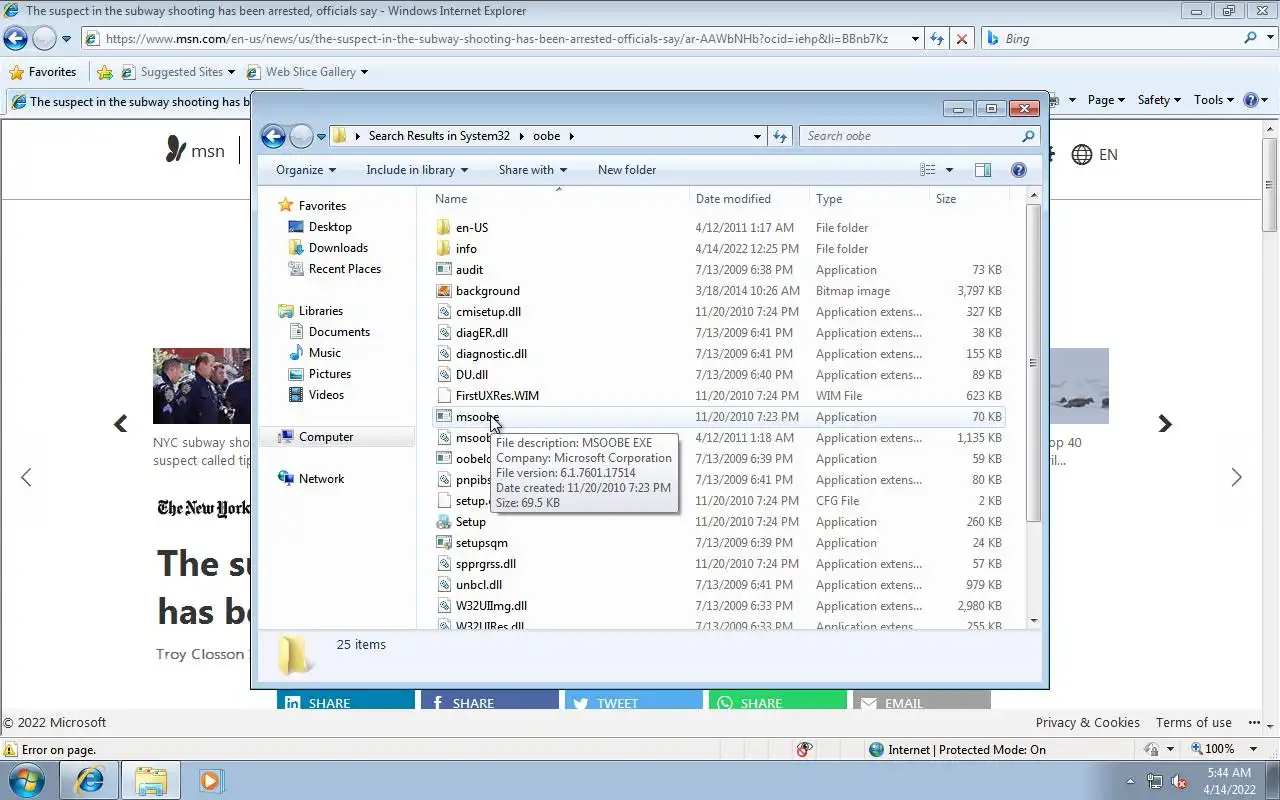Screen dimensions: 1280x800
Task: Select the cmisetup.dll file icon
Action: click(x=445, y=312)
